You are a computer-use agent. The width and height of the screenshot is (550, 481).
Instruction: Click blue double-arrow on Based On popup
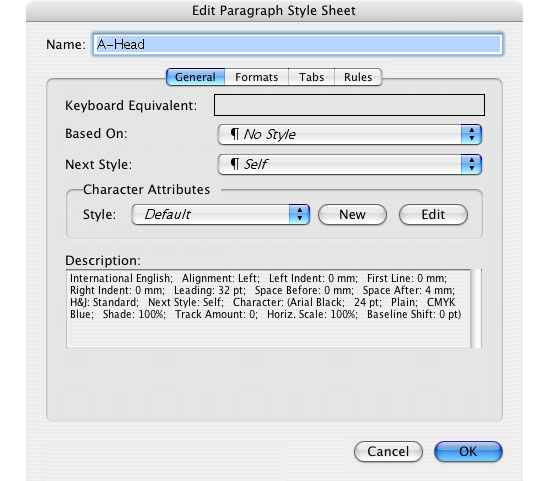coord(471,134)
